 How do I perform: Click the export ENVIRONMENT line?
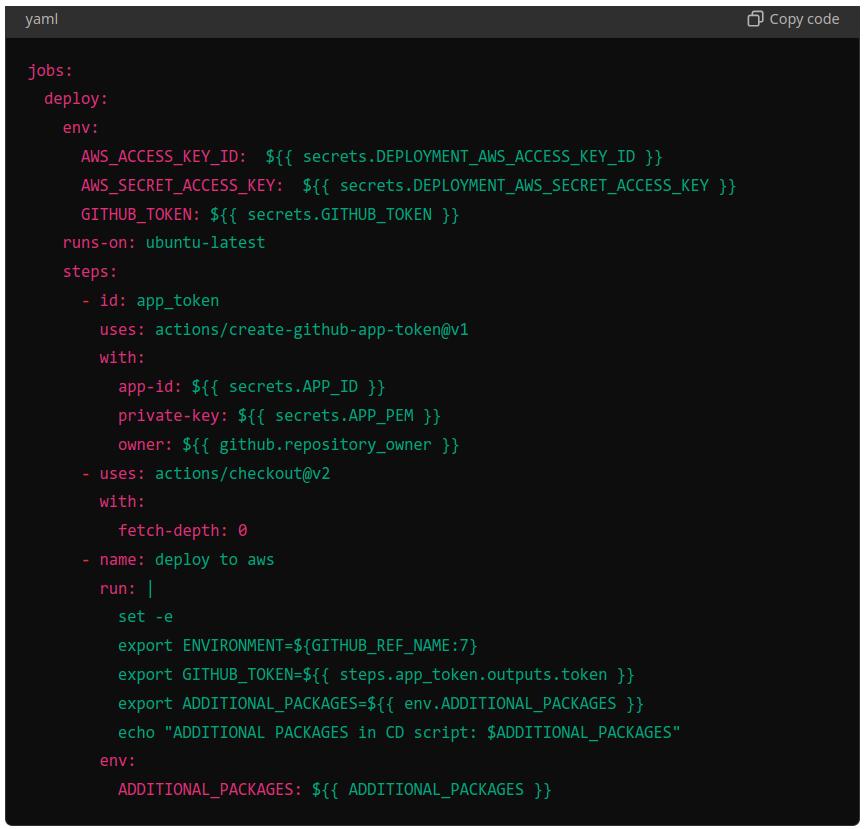[x=298, y=646]
